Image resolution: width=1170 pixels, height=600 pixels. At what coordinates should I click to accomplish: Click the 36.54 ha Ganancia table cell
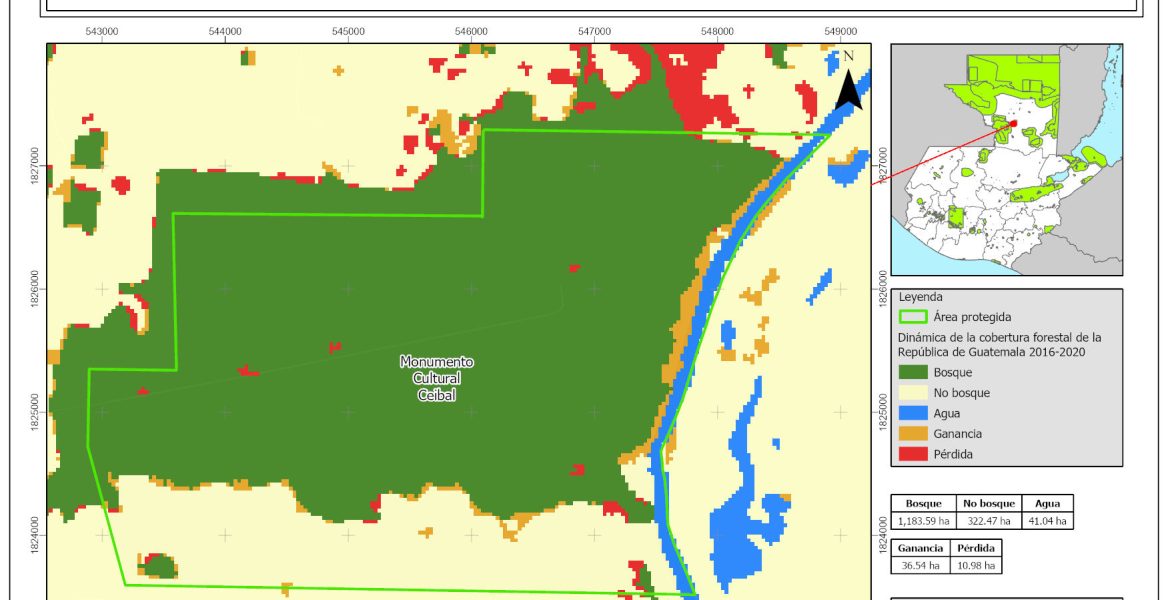pos(919,565)
